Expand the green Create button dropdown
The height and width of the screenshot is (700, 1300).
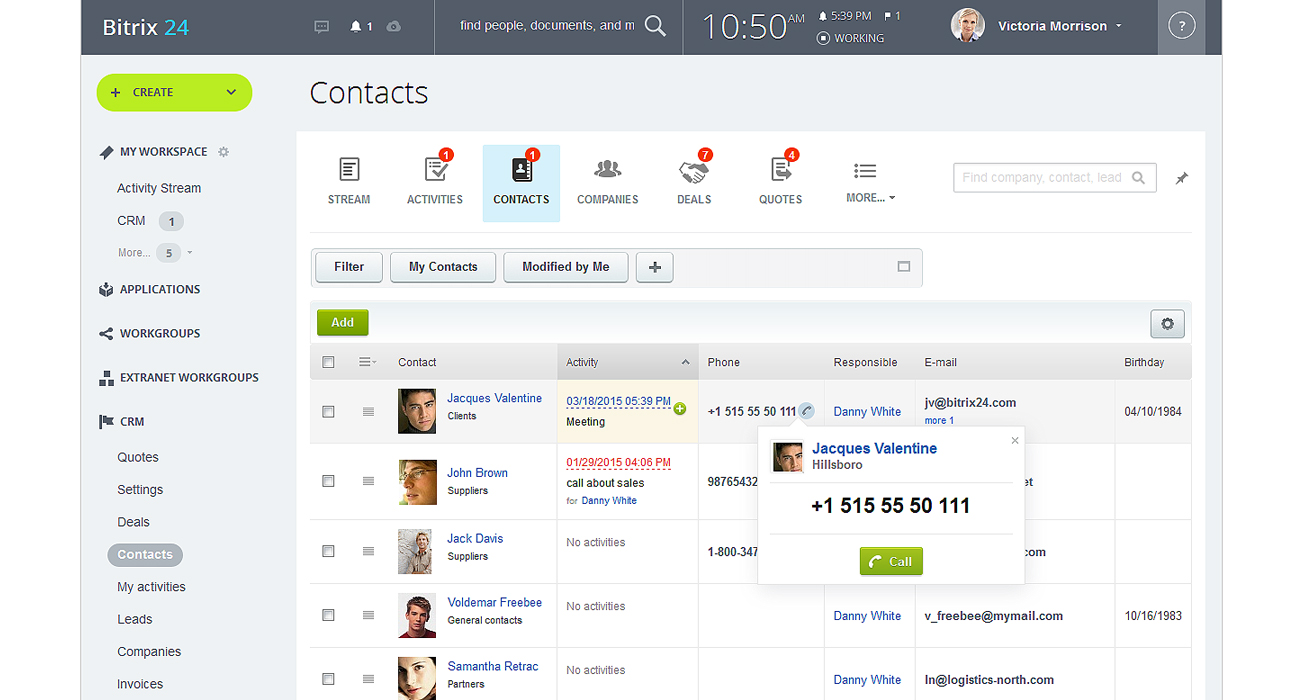[231, 92]
